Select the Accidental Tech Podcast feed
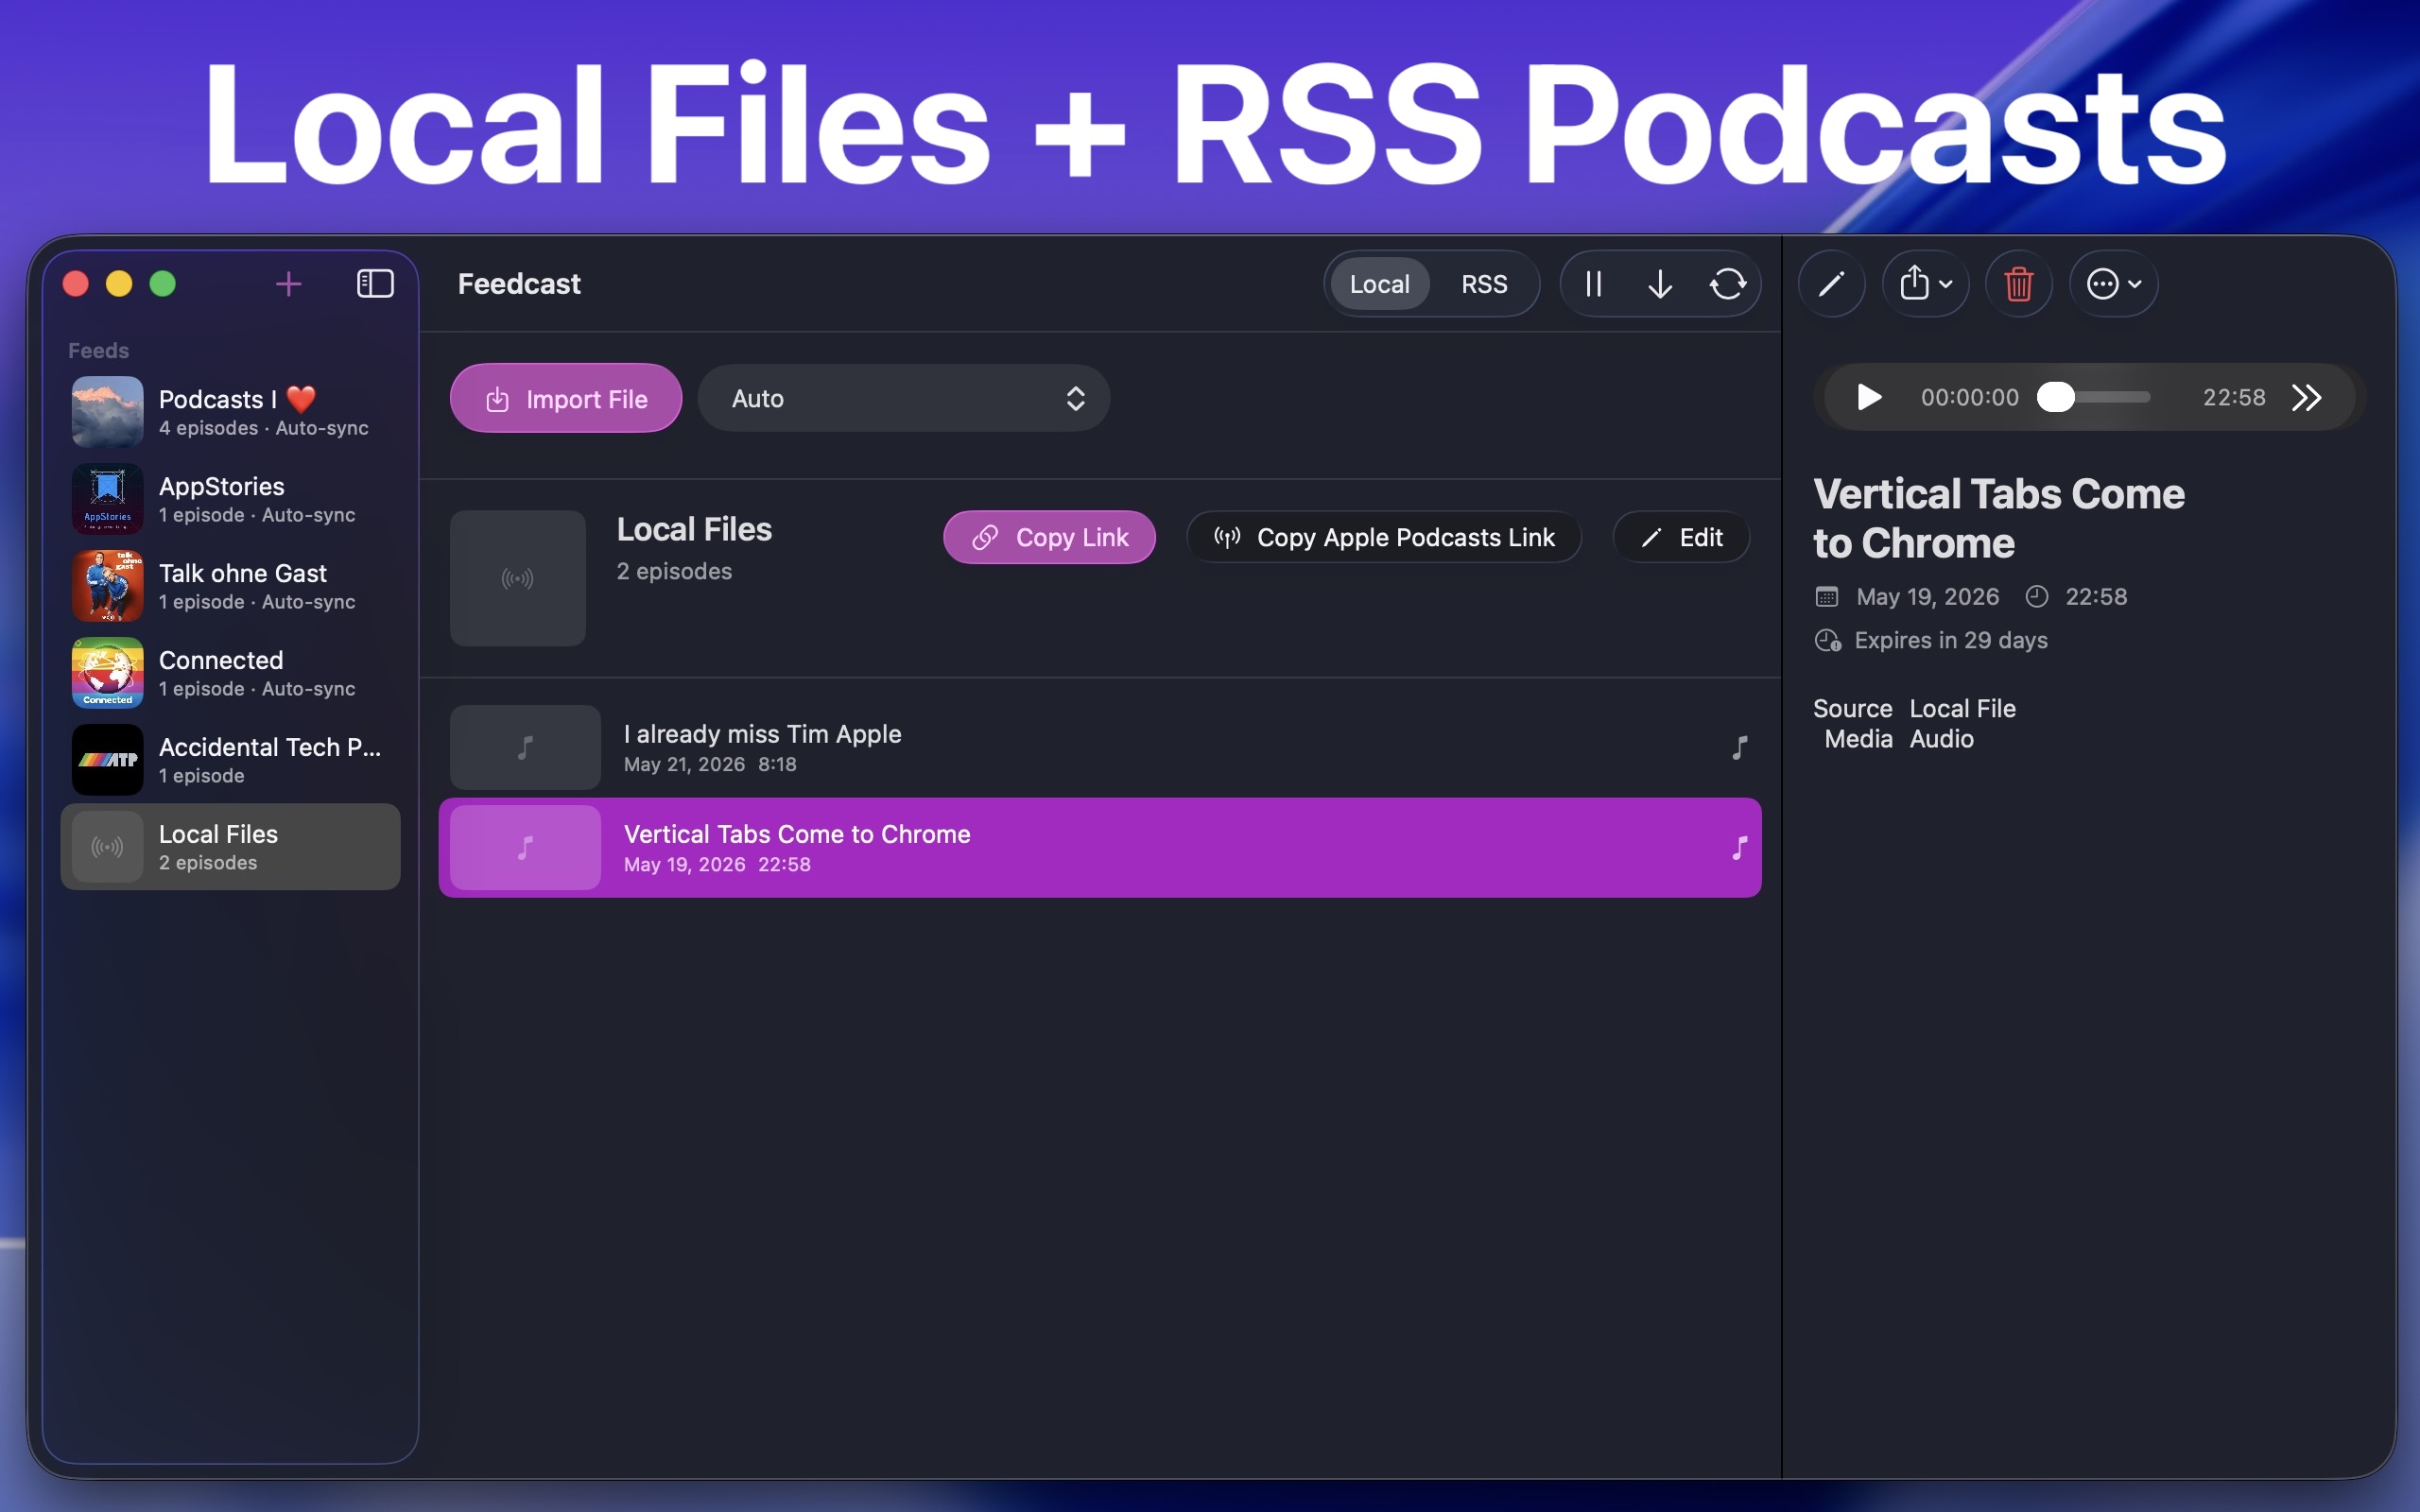2420x1512 pixels. (230, 760)
